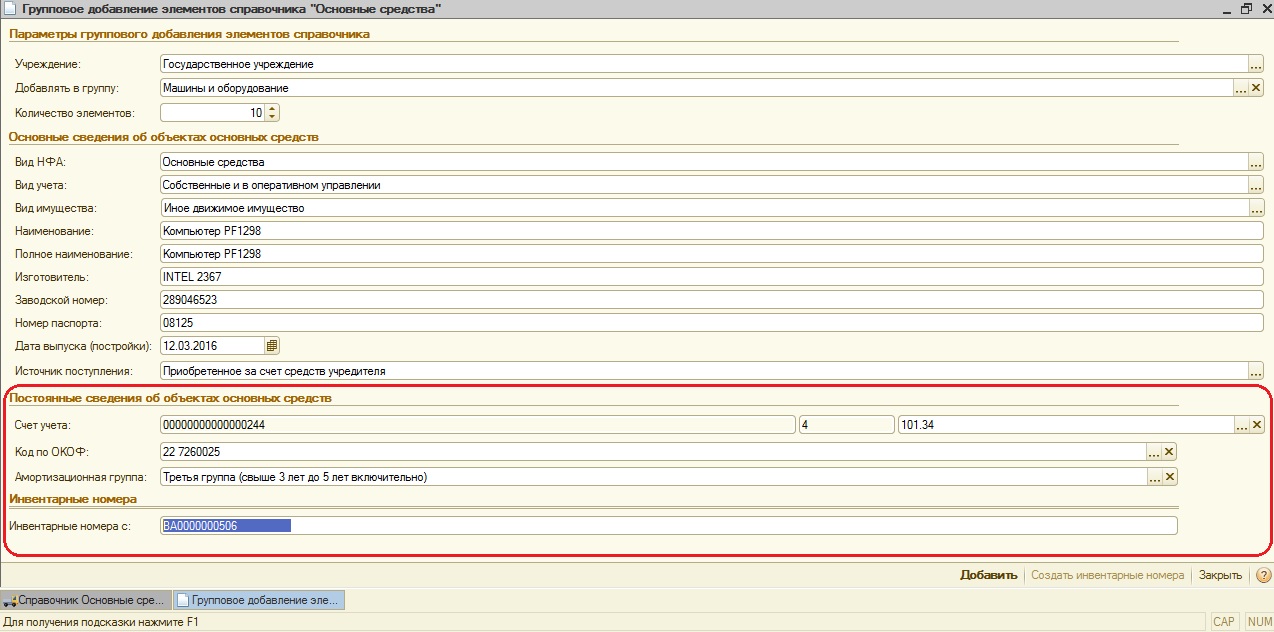Focus Номер паспорта field 08125
Screen dimensions: 1274x632
(x=711, y=323)
